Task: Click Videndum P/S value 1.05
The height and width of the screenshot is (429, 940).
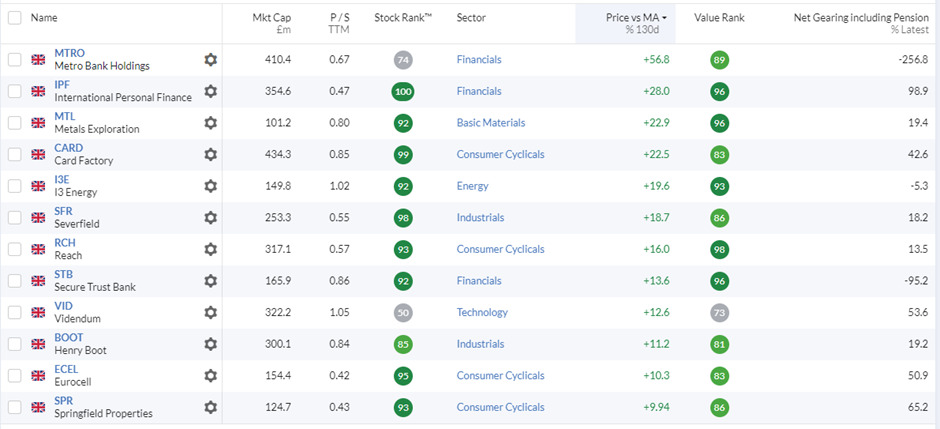Action: point(339,312)
